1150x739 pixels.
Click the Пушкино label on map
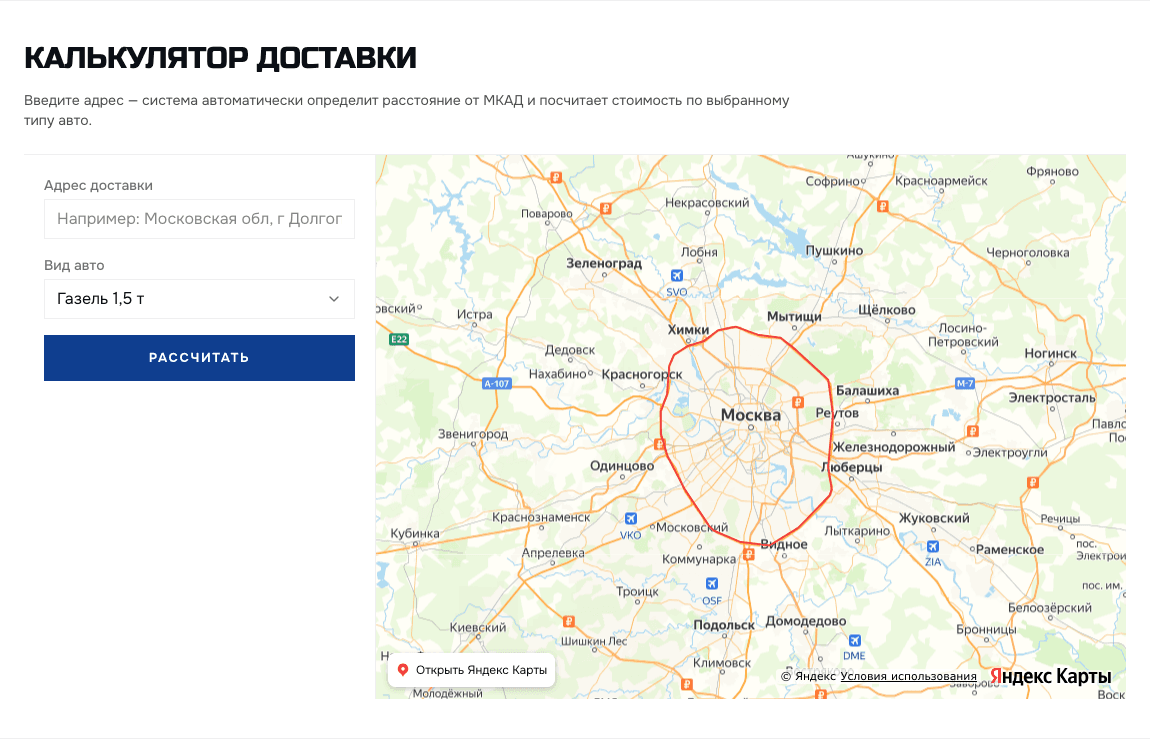[x=834, y=250]
